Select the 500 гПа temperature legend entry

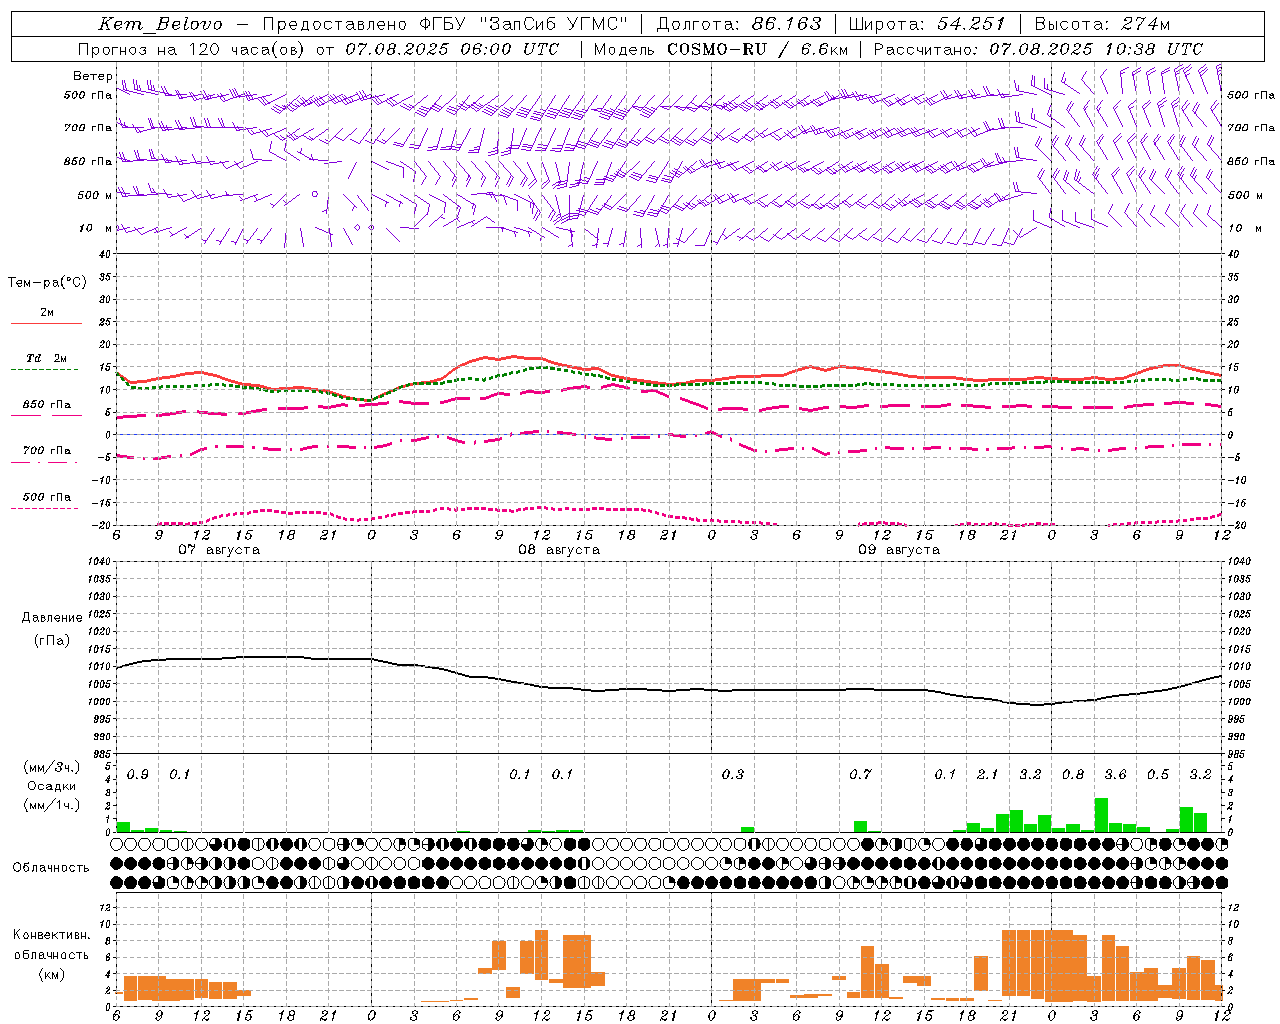click(x=46, y=497)
